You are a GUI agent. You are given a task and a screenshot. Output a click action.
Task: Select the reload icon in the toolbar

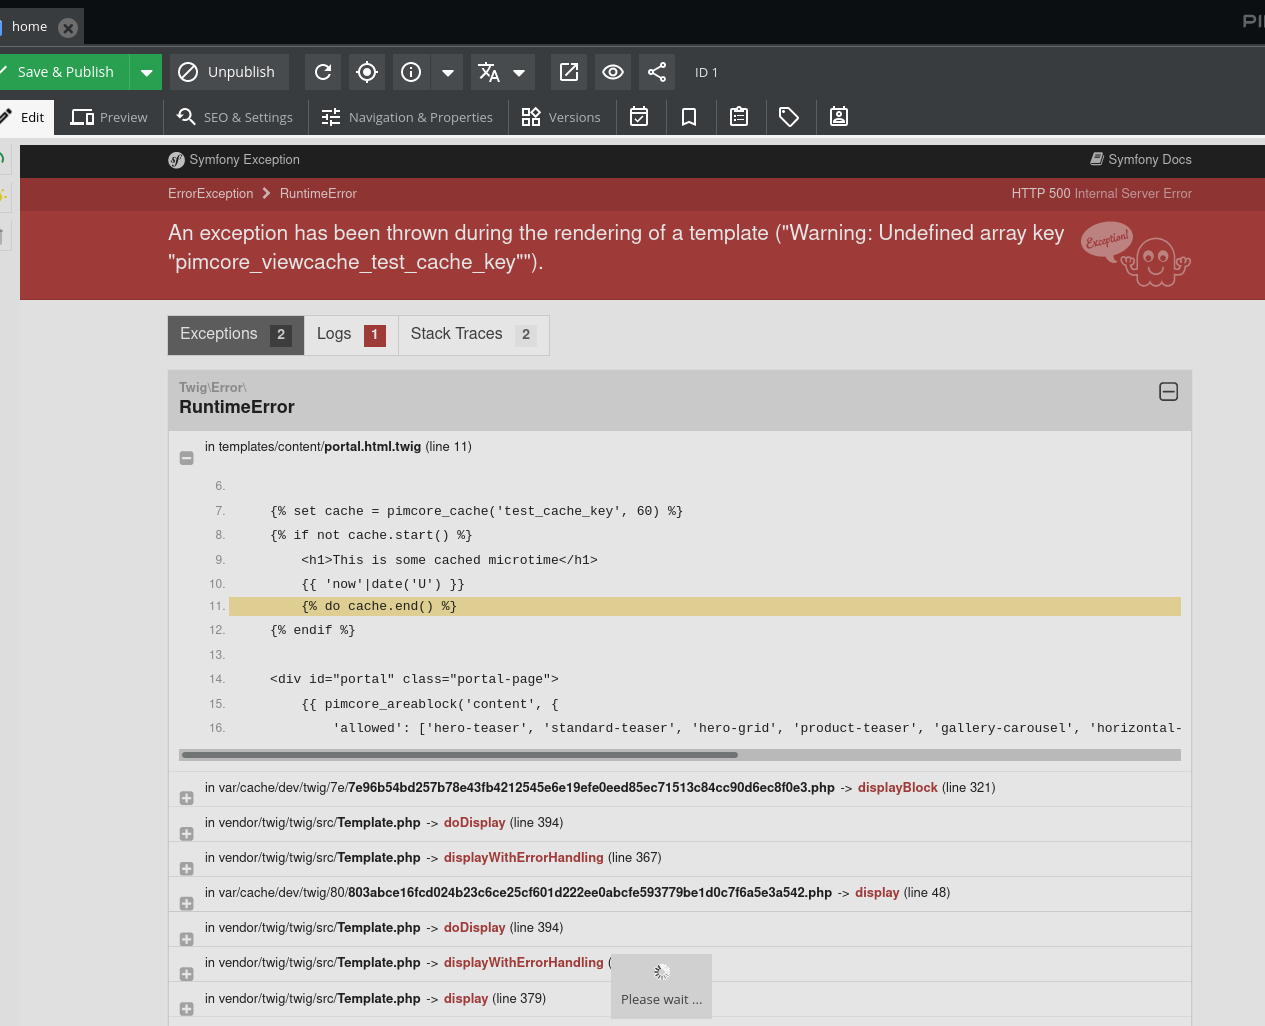tap(322, 72)
